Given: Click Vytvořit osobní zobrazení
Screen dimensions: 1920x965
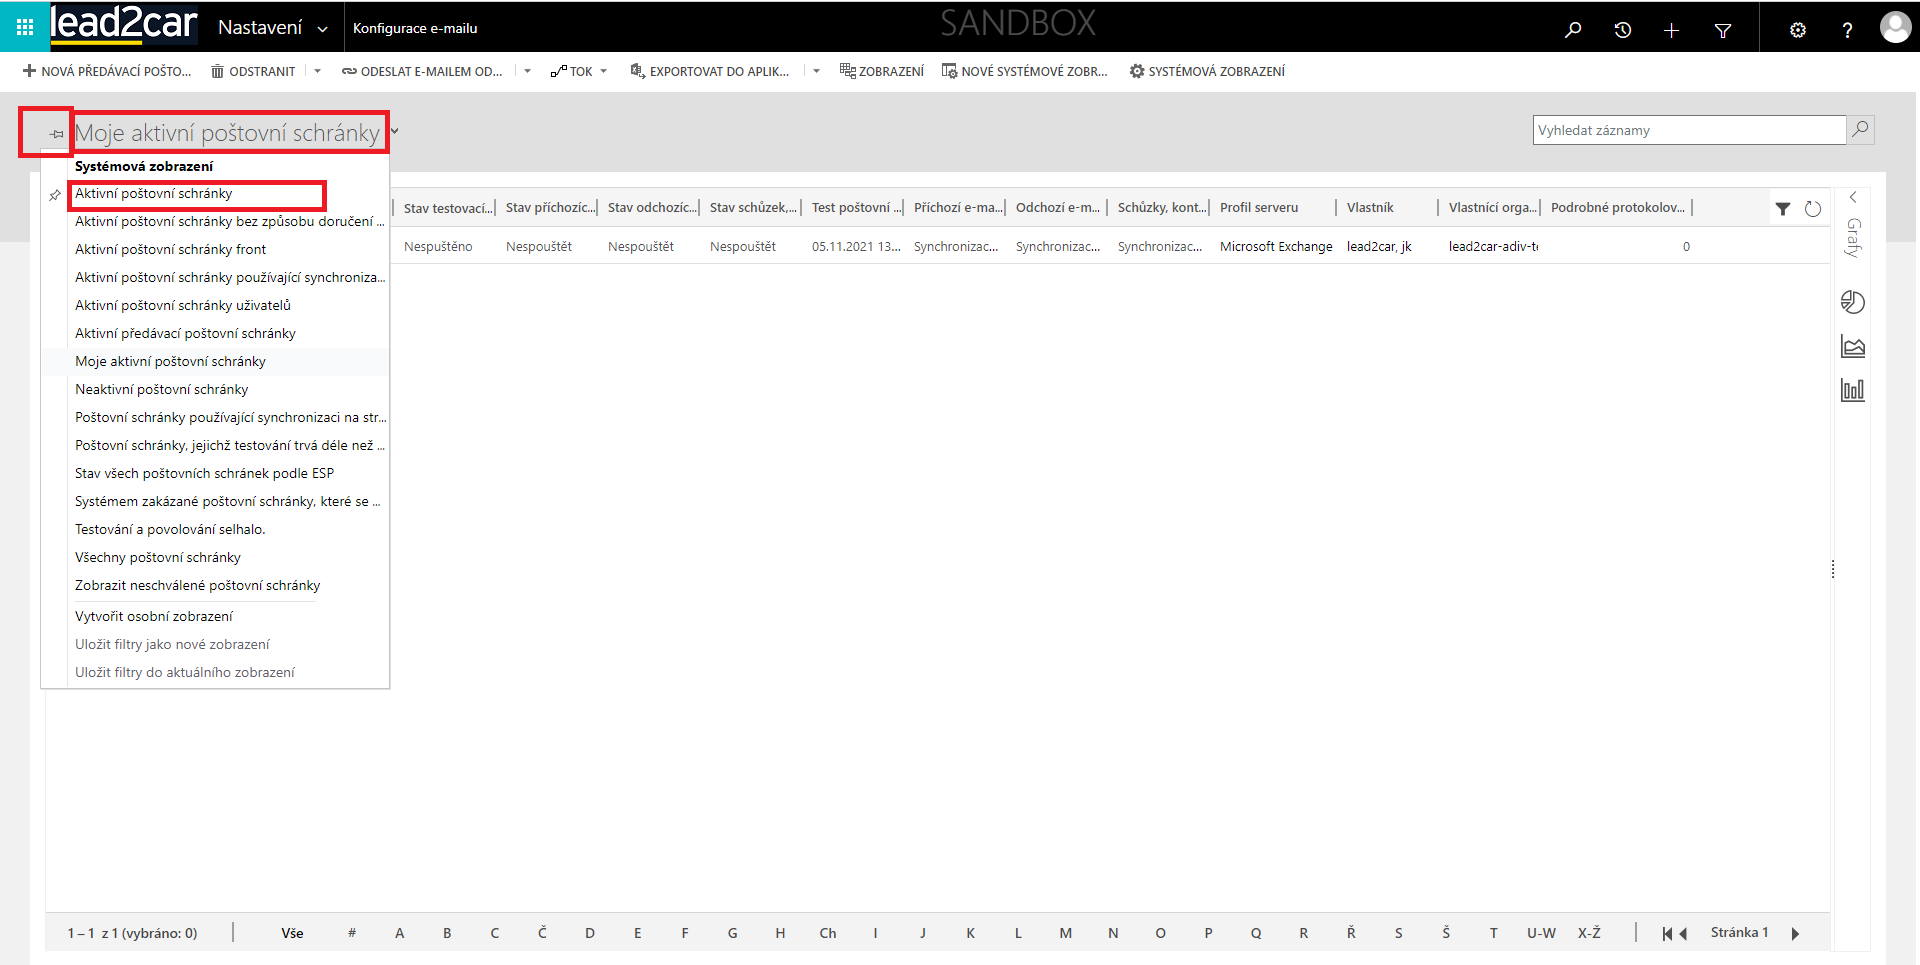Looking at the screenshot, I should pos(154,616).
